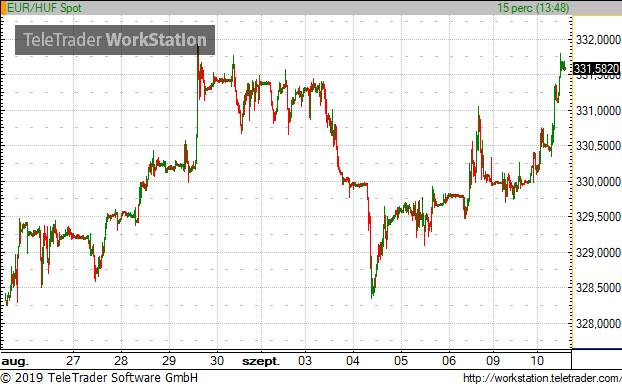This screenshot has height=386, width=622.
Task: Select date 09 on the time axis
Action: pos(493,361)
